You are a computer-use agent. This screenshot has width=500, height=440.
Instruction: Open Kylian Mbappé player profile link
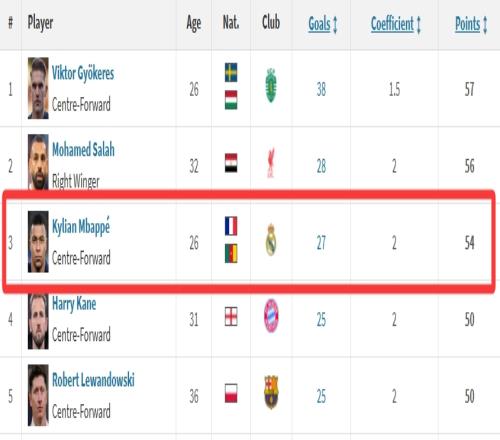click(x=81, y=227)
